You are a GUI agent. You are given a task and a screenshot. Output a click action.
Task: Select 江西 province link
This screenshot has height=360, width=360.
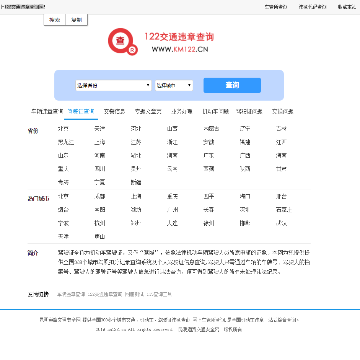point(281,142)
